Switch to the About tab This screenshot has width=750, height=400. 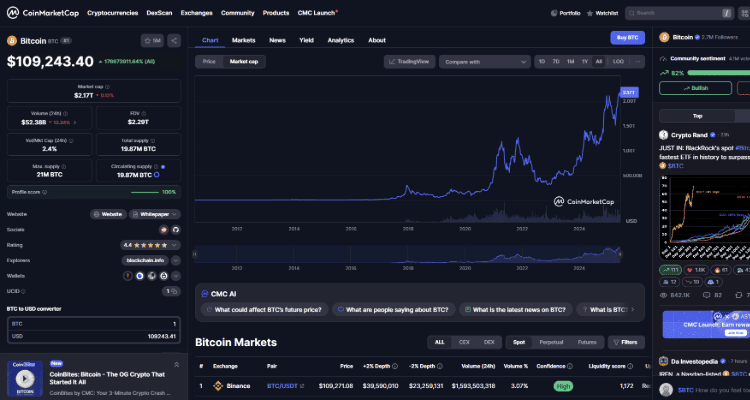377,40
